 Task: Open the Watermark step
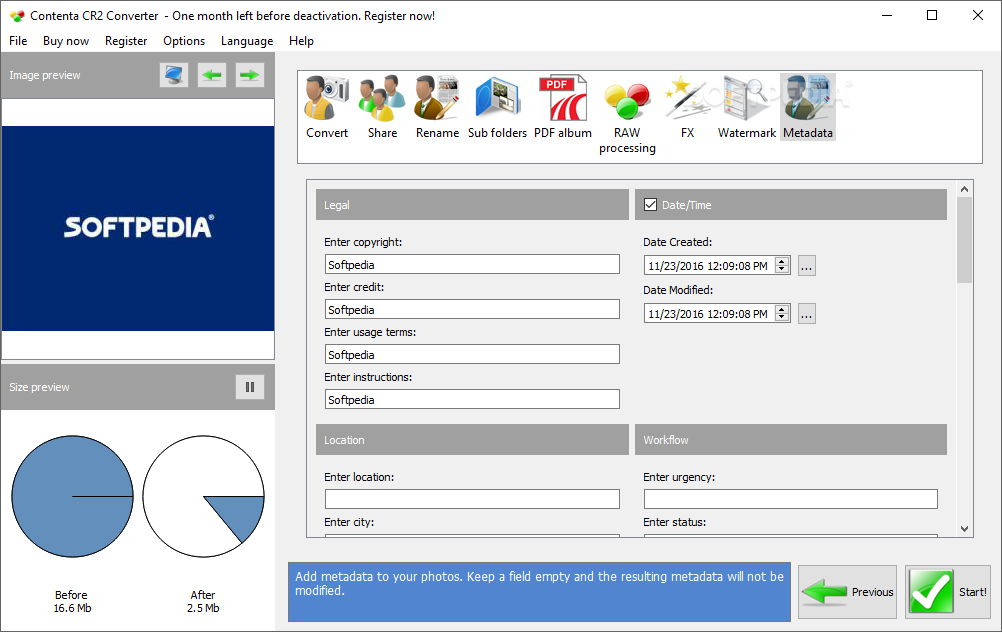click(746, 107)
